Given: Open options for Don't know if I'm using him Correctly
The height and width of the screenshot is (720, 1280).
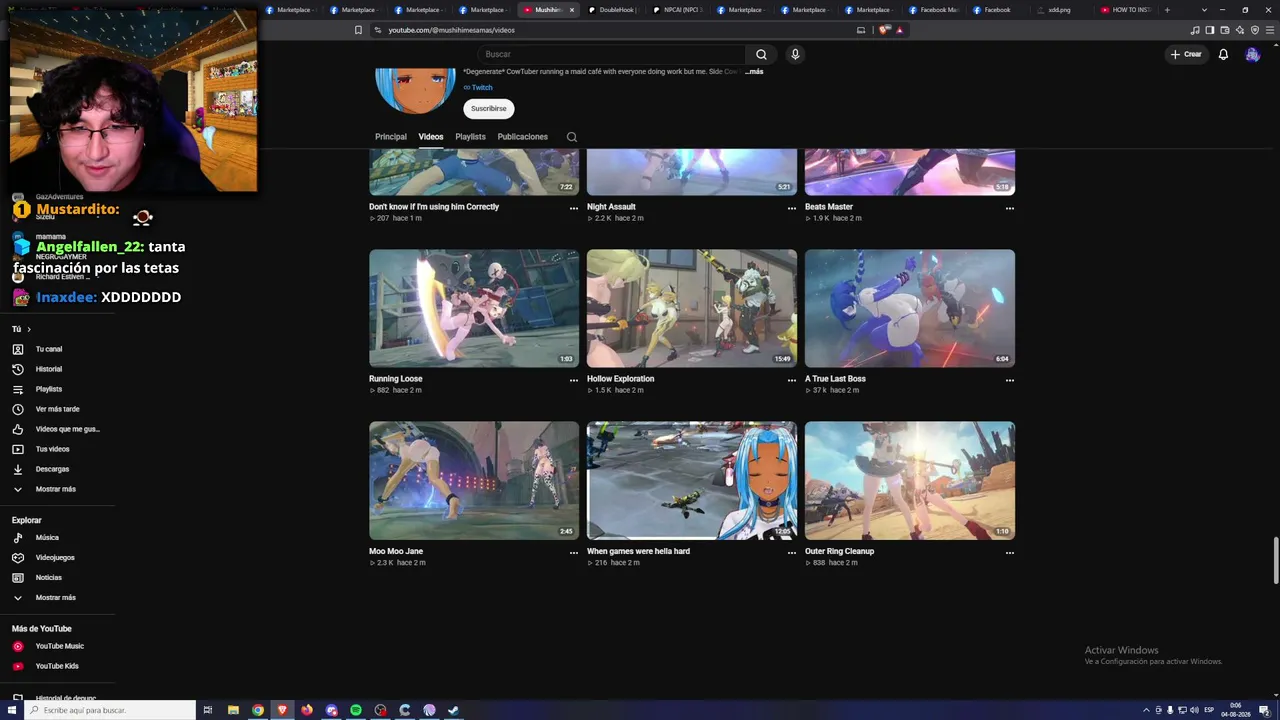Looking at the screenshot, I should click(x=574, y=208).
